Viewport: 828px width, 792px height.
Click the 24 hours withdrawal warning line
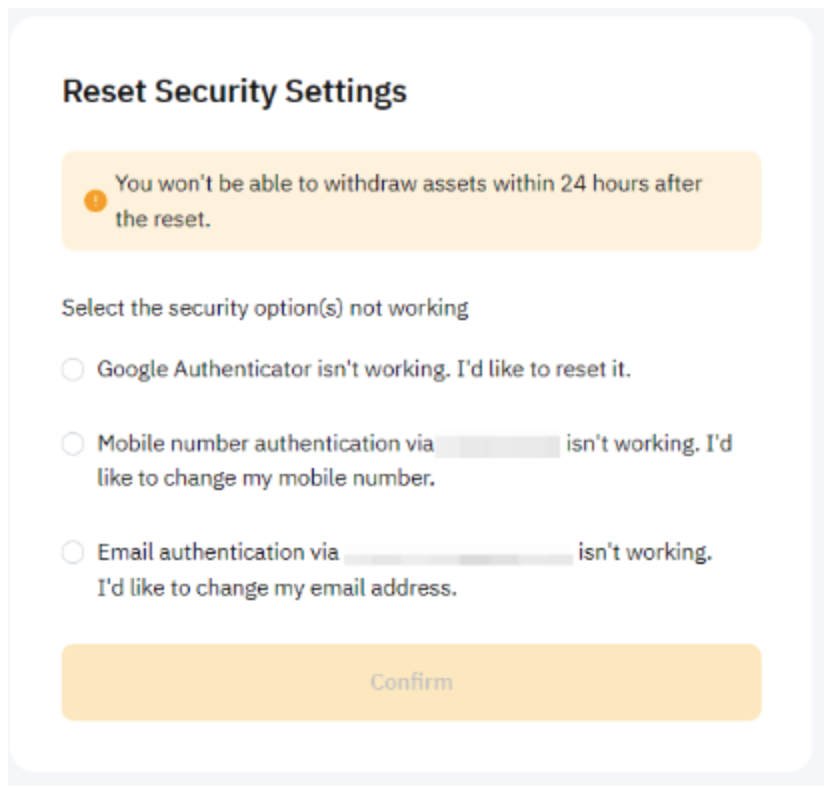(408, 184)
